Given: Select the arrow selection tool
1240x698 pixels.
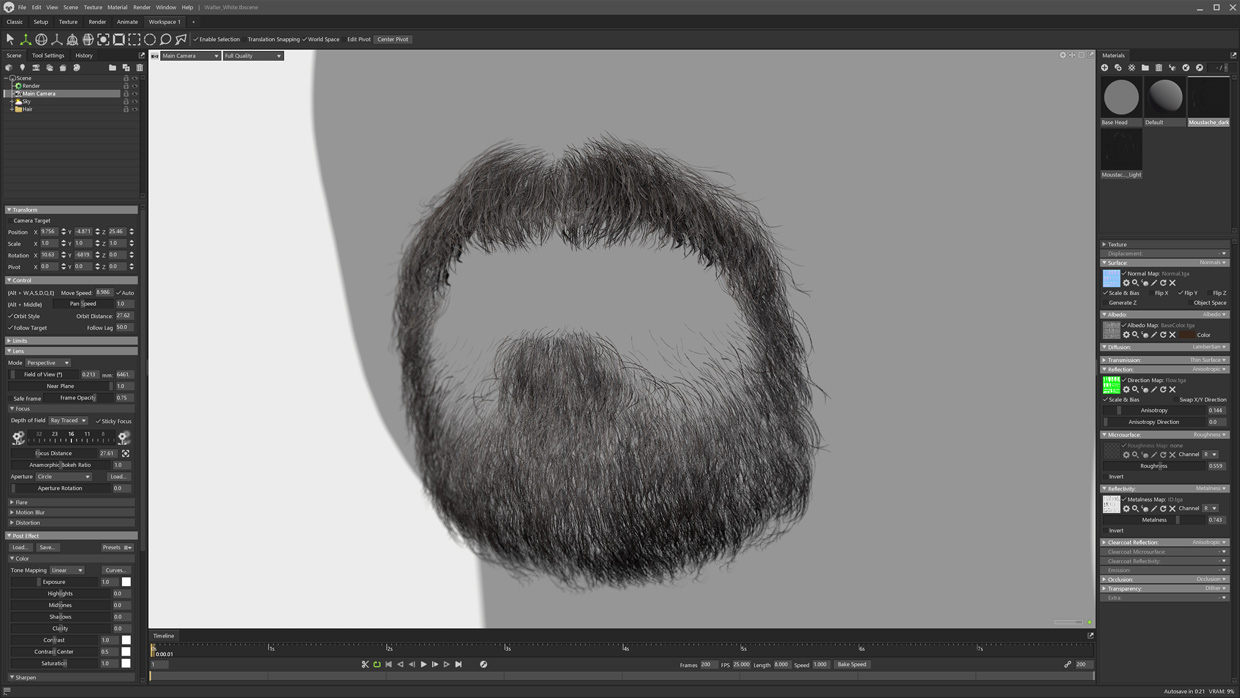Looking at the screenshot, I should click(x=10, y=39).
